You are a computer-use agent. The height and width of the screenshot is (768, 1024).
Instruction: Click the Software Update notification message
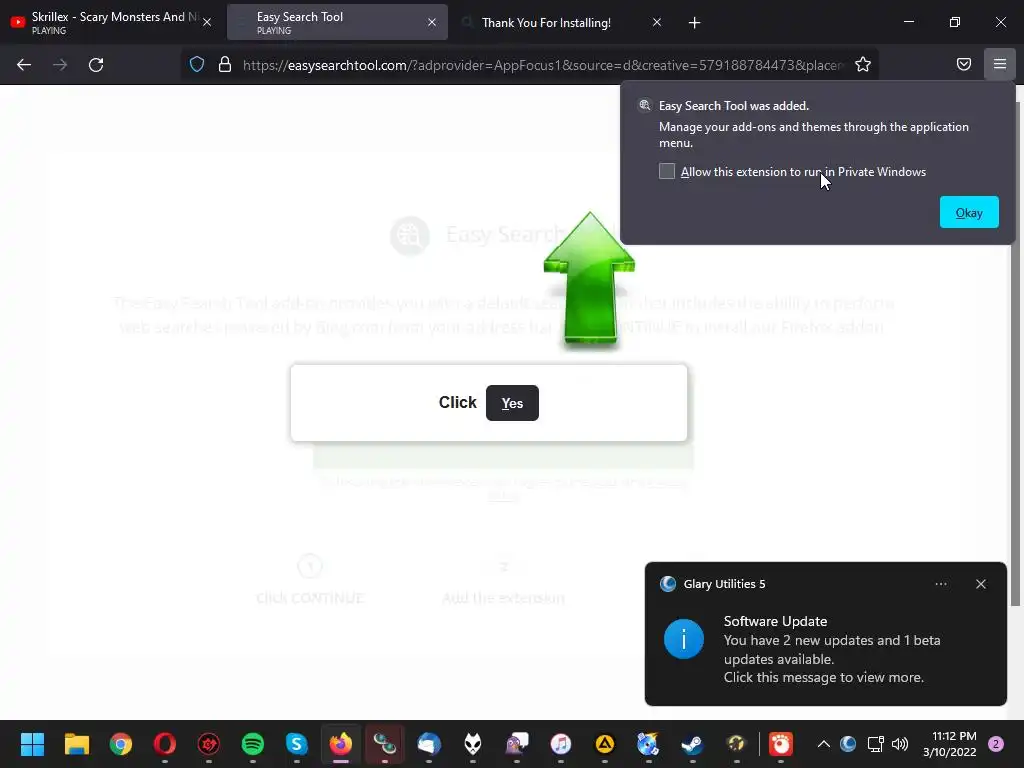pyautogui.click(x=832, y=649)
